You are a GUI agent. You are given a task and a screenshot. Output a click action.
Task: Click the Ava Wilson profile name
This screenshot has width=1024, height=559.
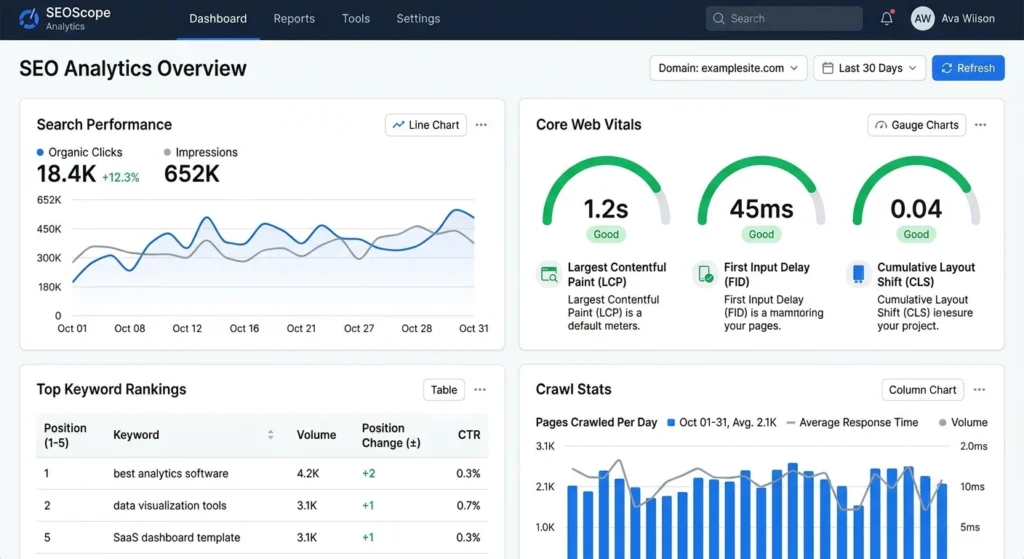(x=968, y=18)
